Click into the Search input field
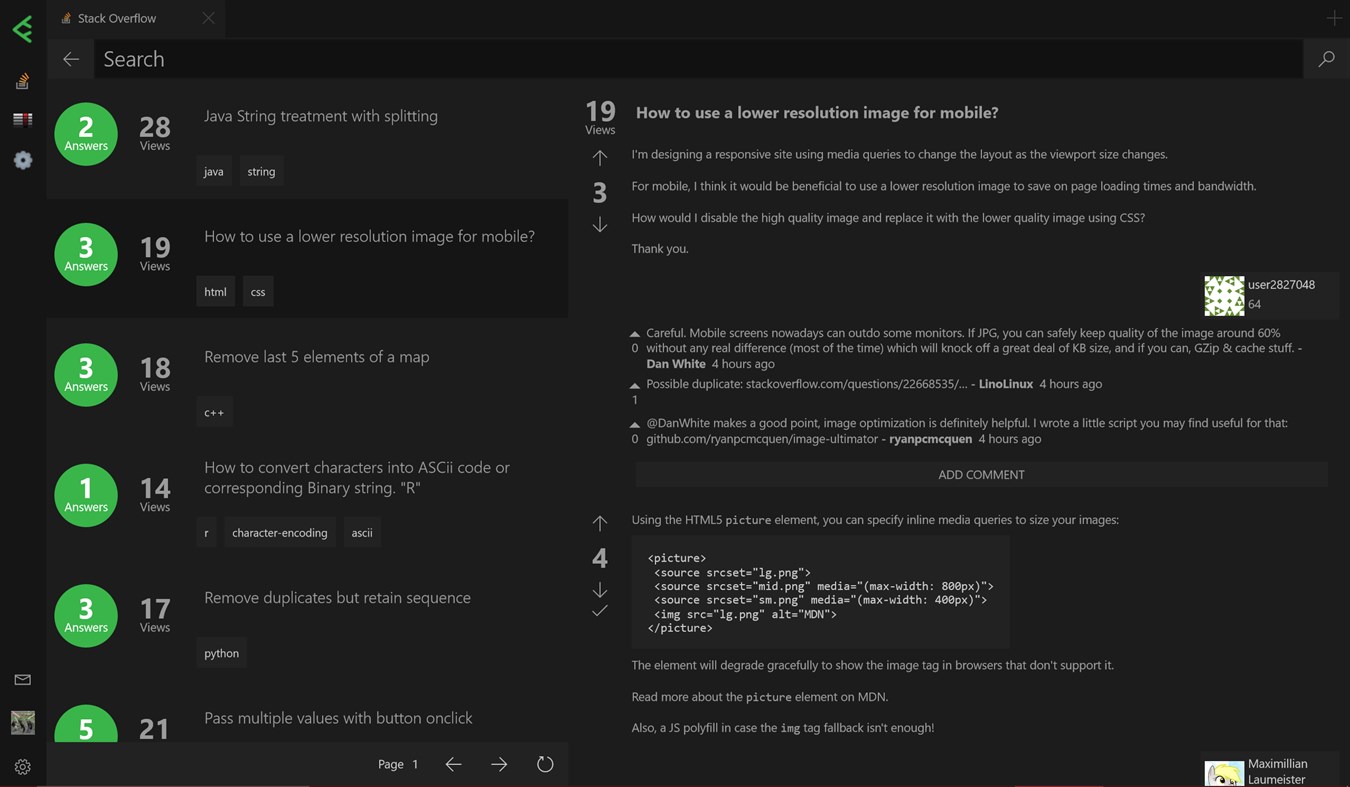Image resolution: width=1350 pixels, height=787 pixels. (700, 59)
